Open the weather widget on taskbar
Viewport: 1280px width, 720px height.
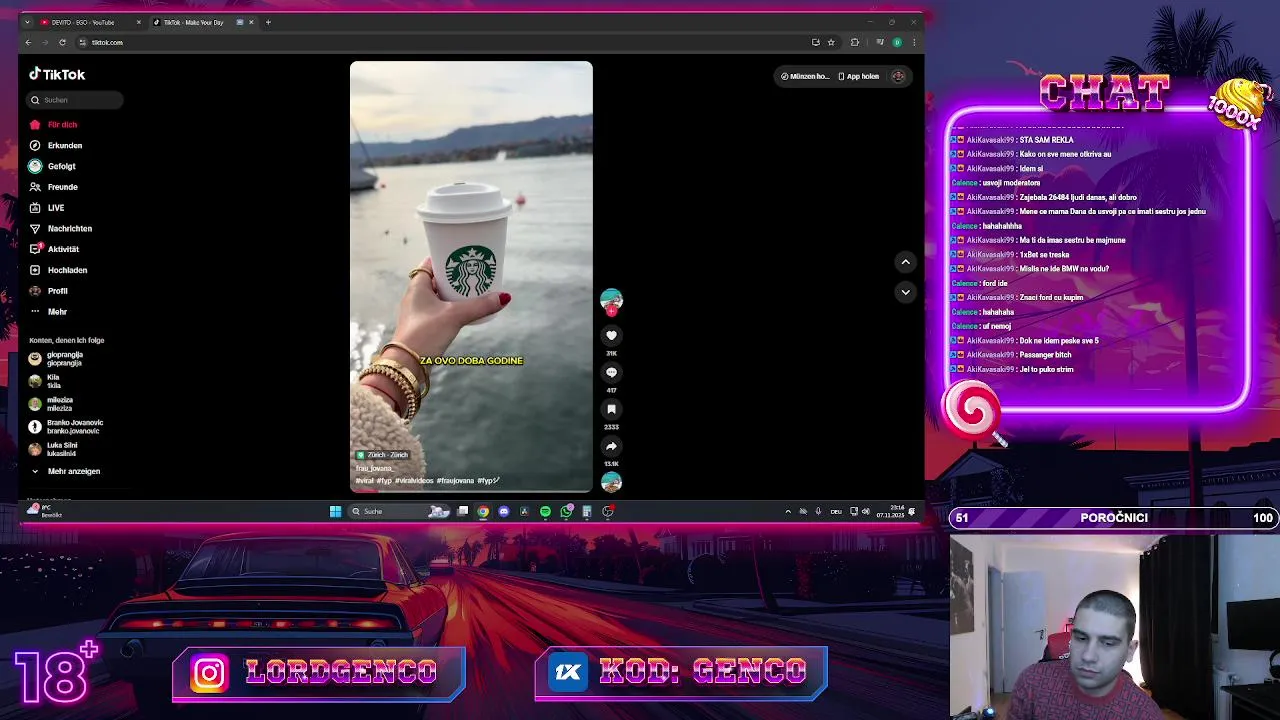tap(45, 511)
